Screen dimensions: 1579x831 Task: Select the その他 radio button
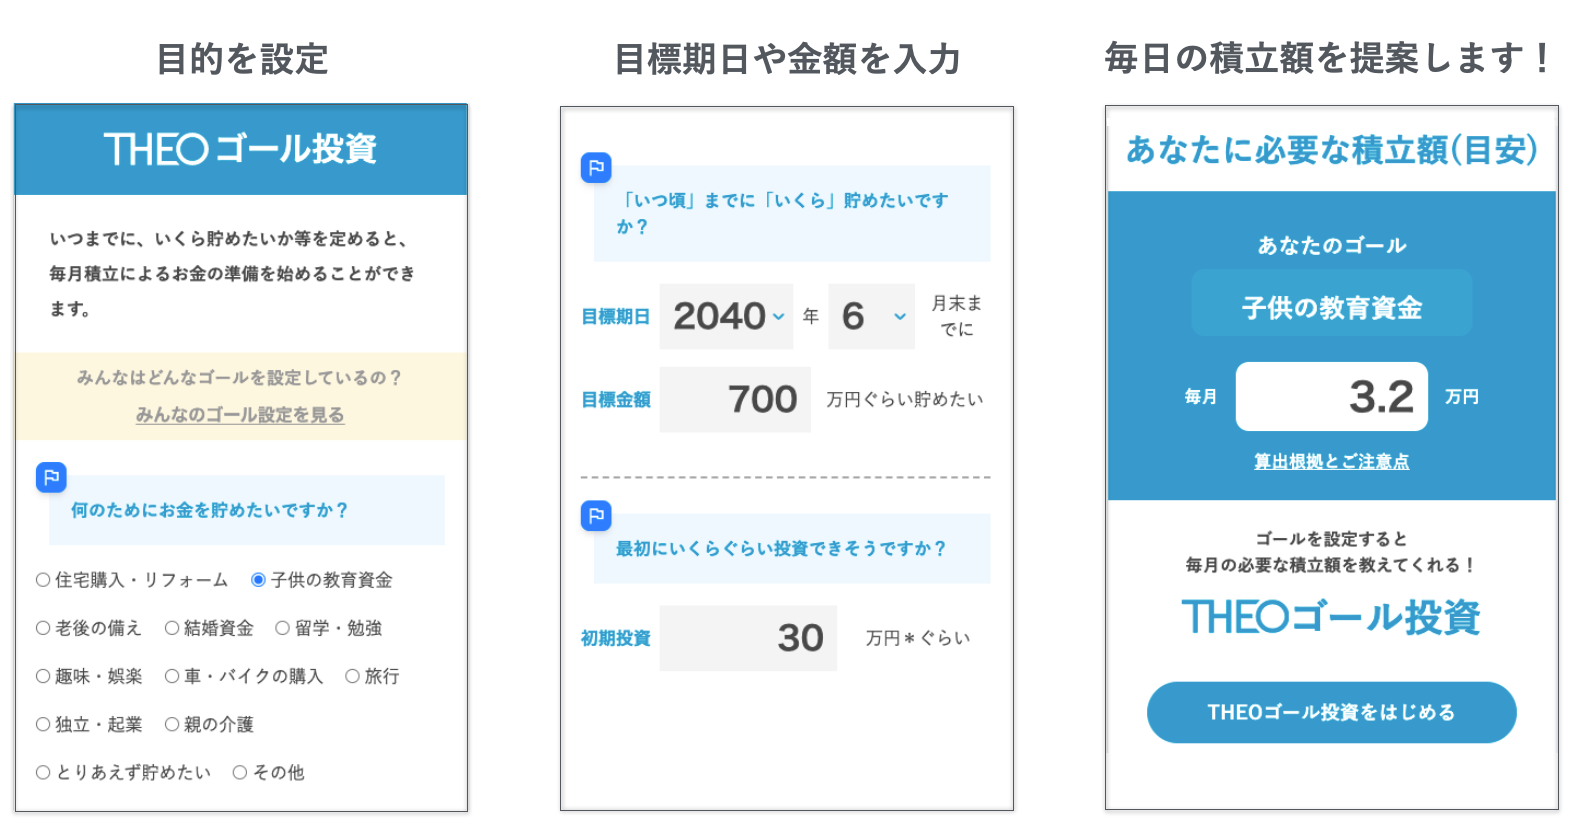click(240, 772)
